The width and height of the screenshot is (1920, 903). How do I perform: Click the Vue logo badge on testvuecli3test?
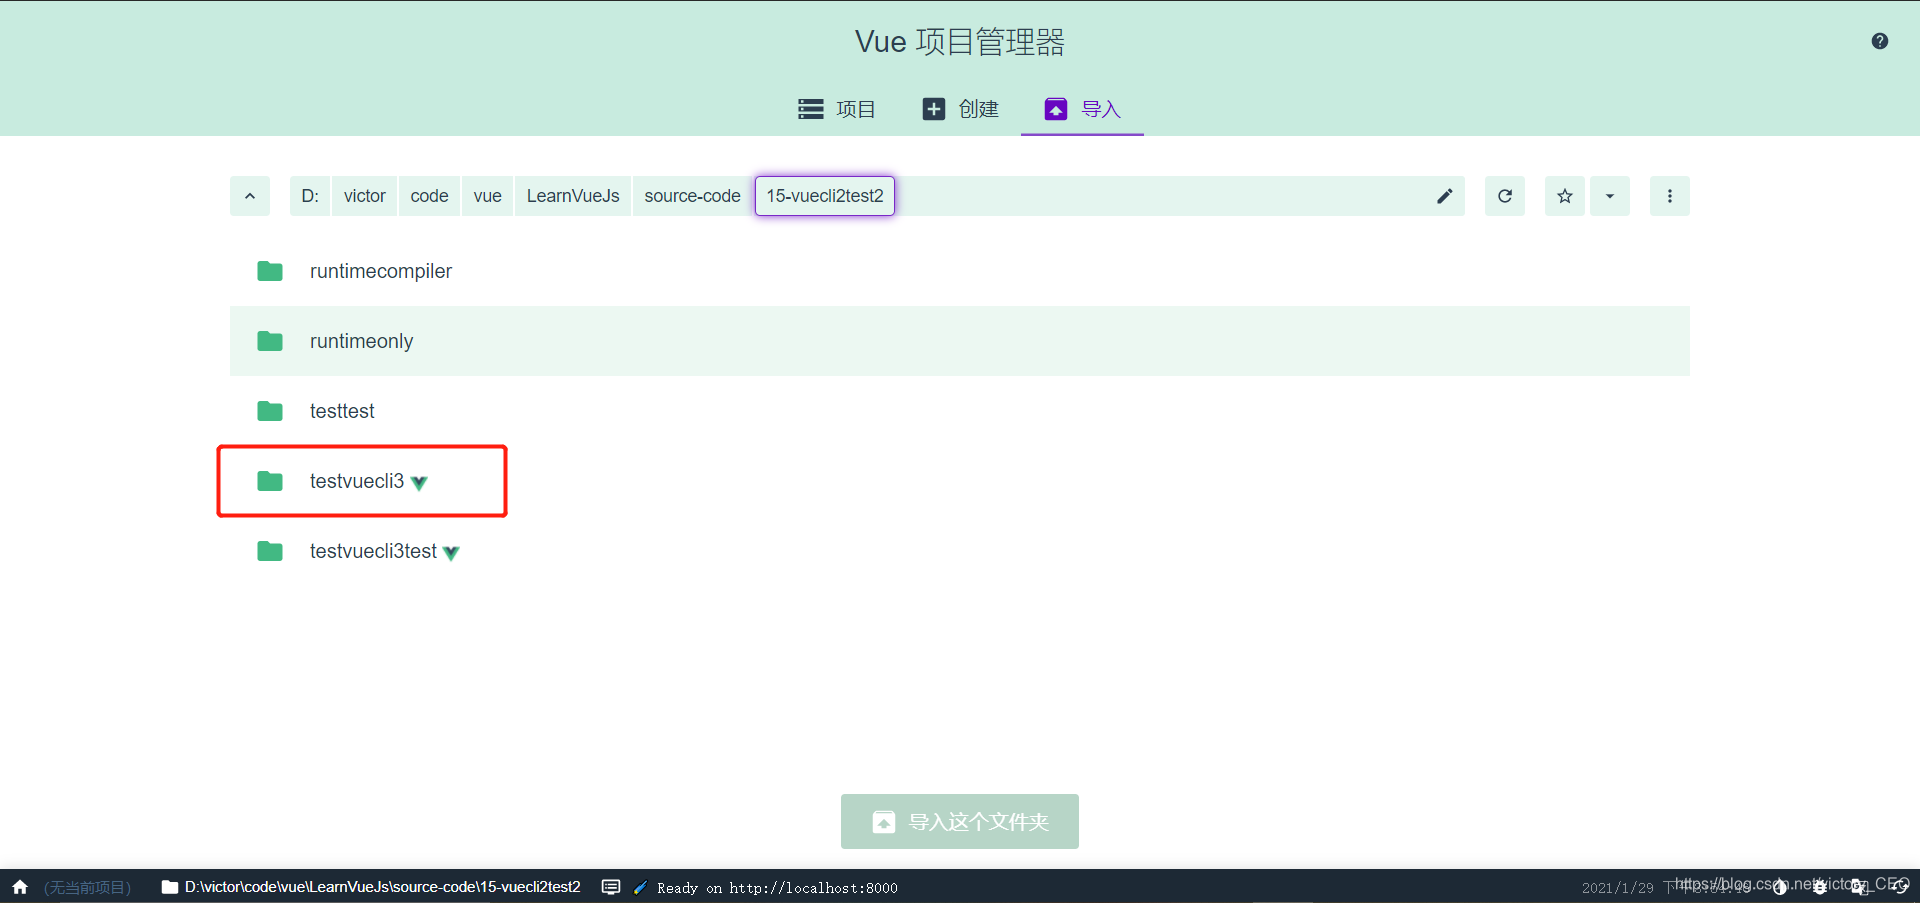[x=451, y=553]
